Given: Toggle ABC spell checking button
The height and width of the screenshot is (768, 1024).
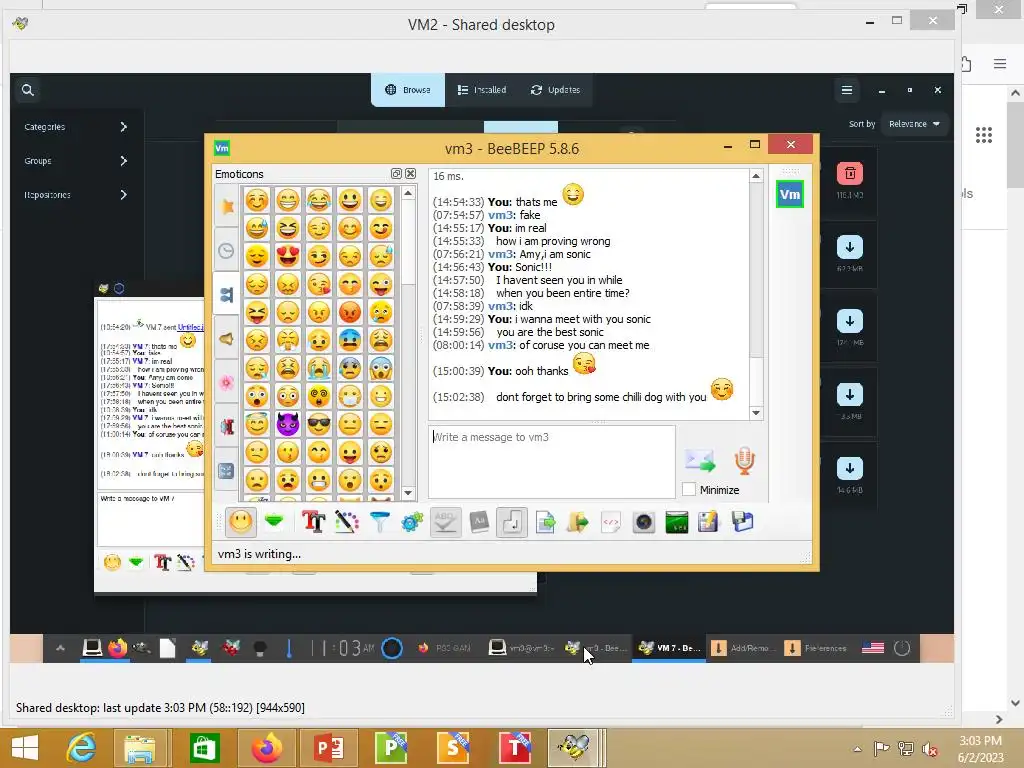Looking at the screenshot, I should pyautogui.click(x=445, y=522).
